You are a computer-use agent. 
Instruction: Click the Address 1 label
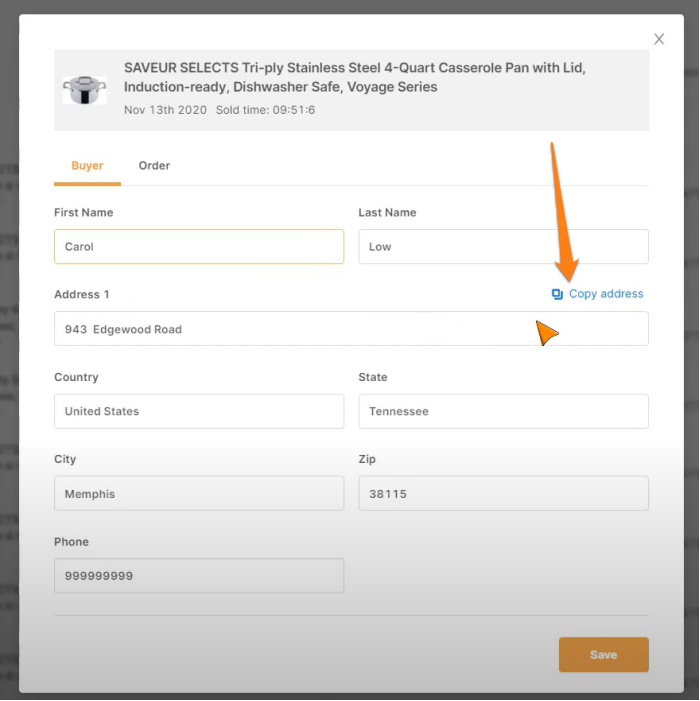click(x=82, y=295)
